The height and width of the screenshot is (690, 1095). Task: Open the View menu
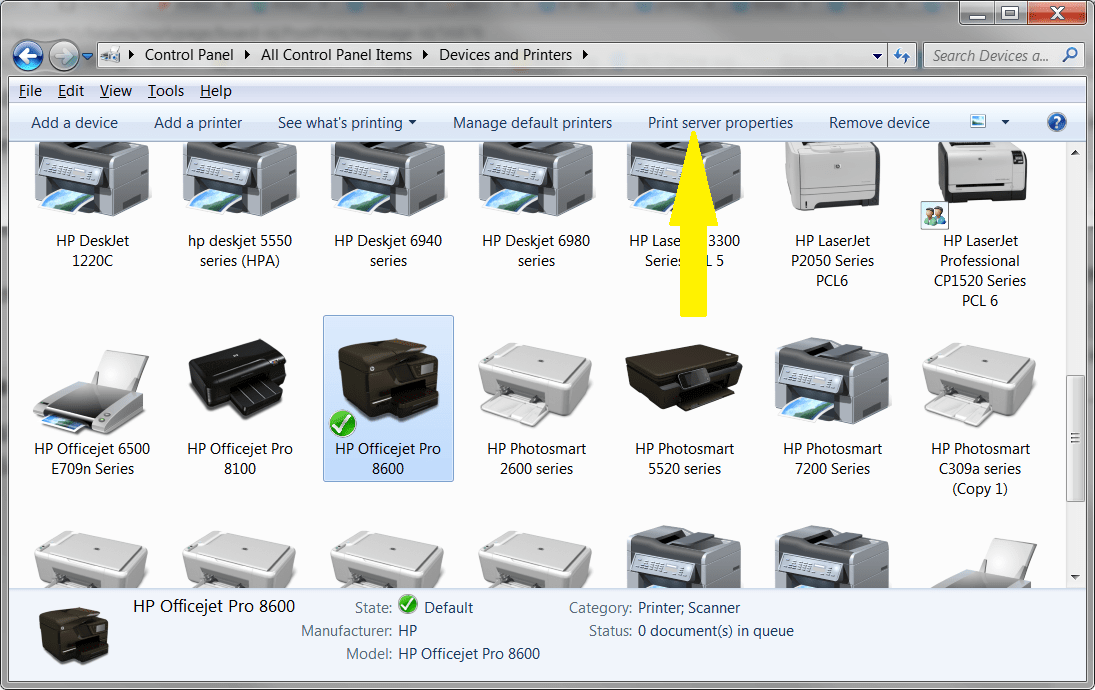(115, 91)
